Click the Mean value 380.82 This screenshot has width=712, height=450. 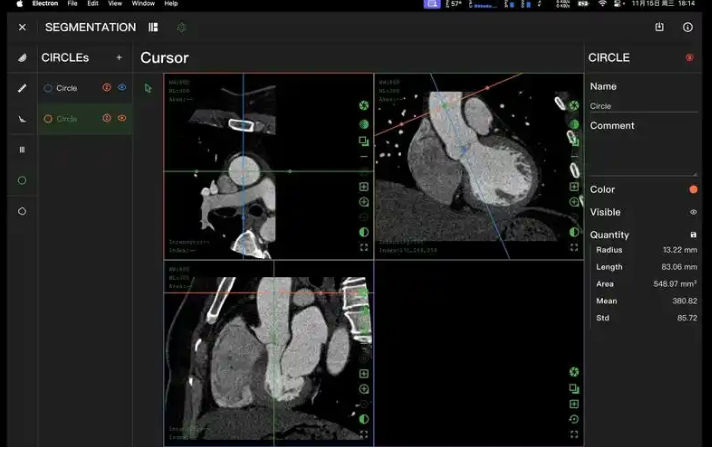click(x=684, y=301)
